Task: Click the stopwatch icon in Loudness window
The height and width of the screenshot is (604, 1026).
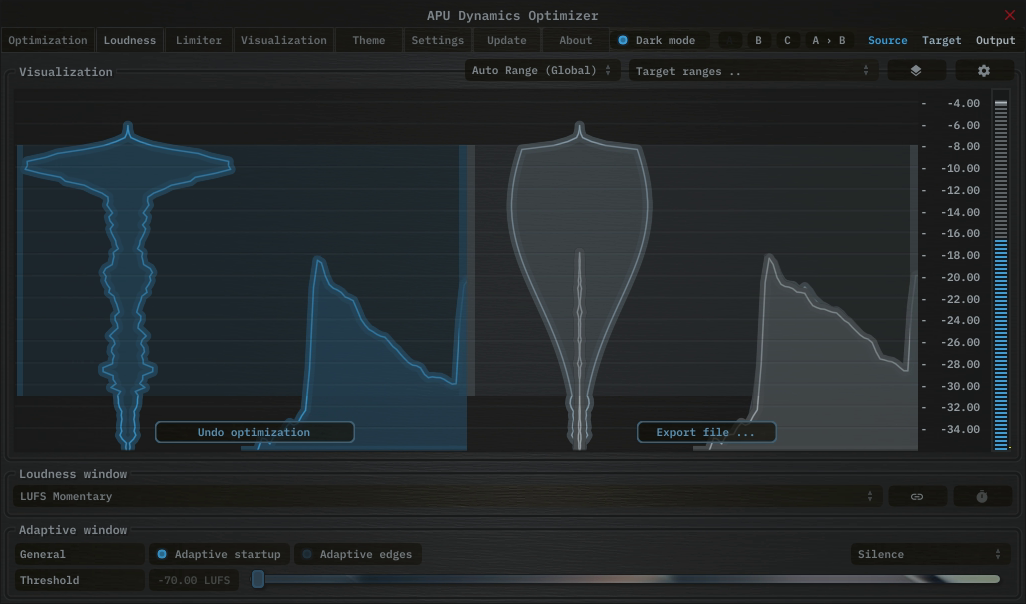Action: click(x=982, y=497)
